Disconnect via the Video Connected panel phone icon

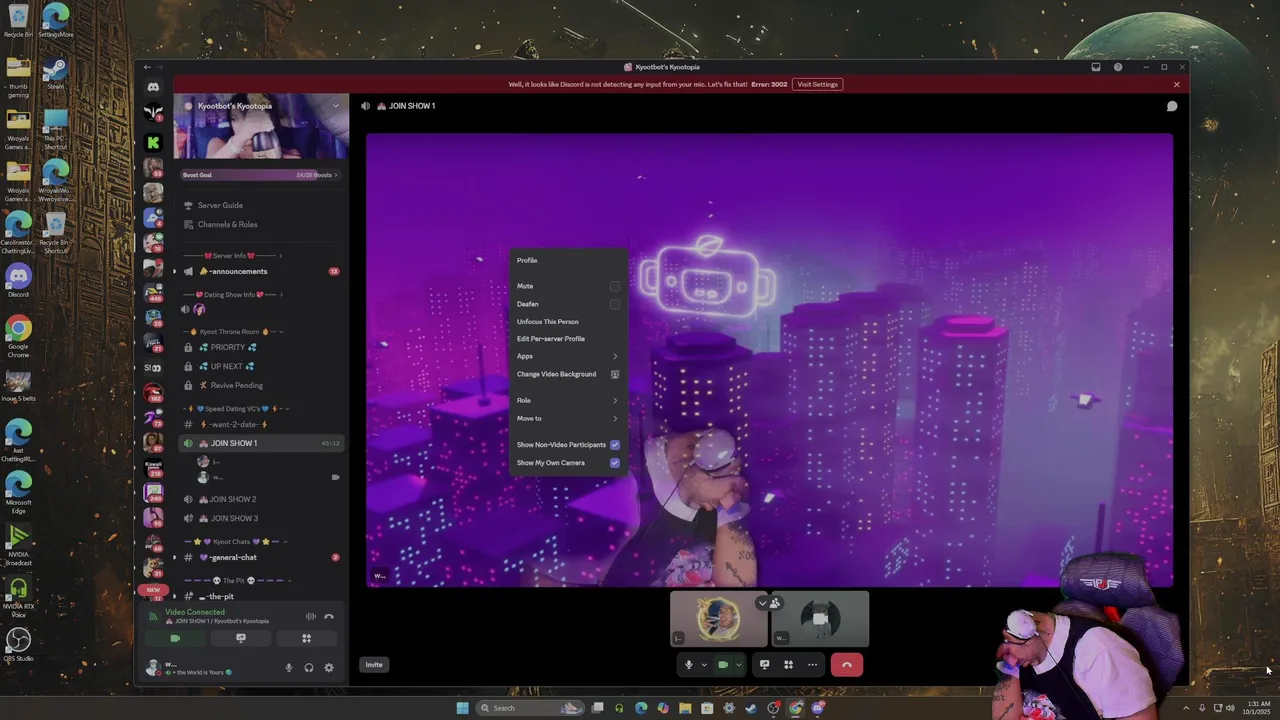pos(328,616)
